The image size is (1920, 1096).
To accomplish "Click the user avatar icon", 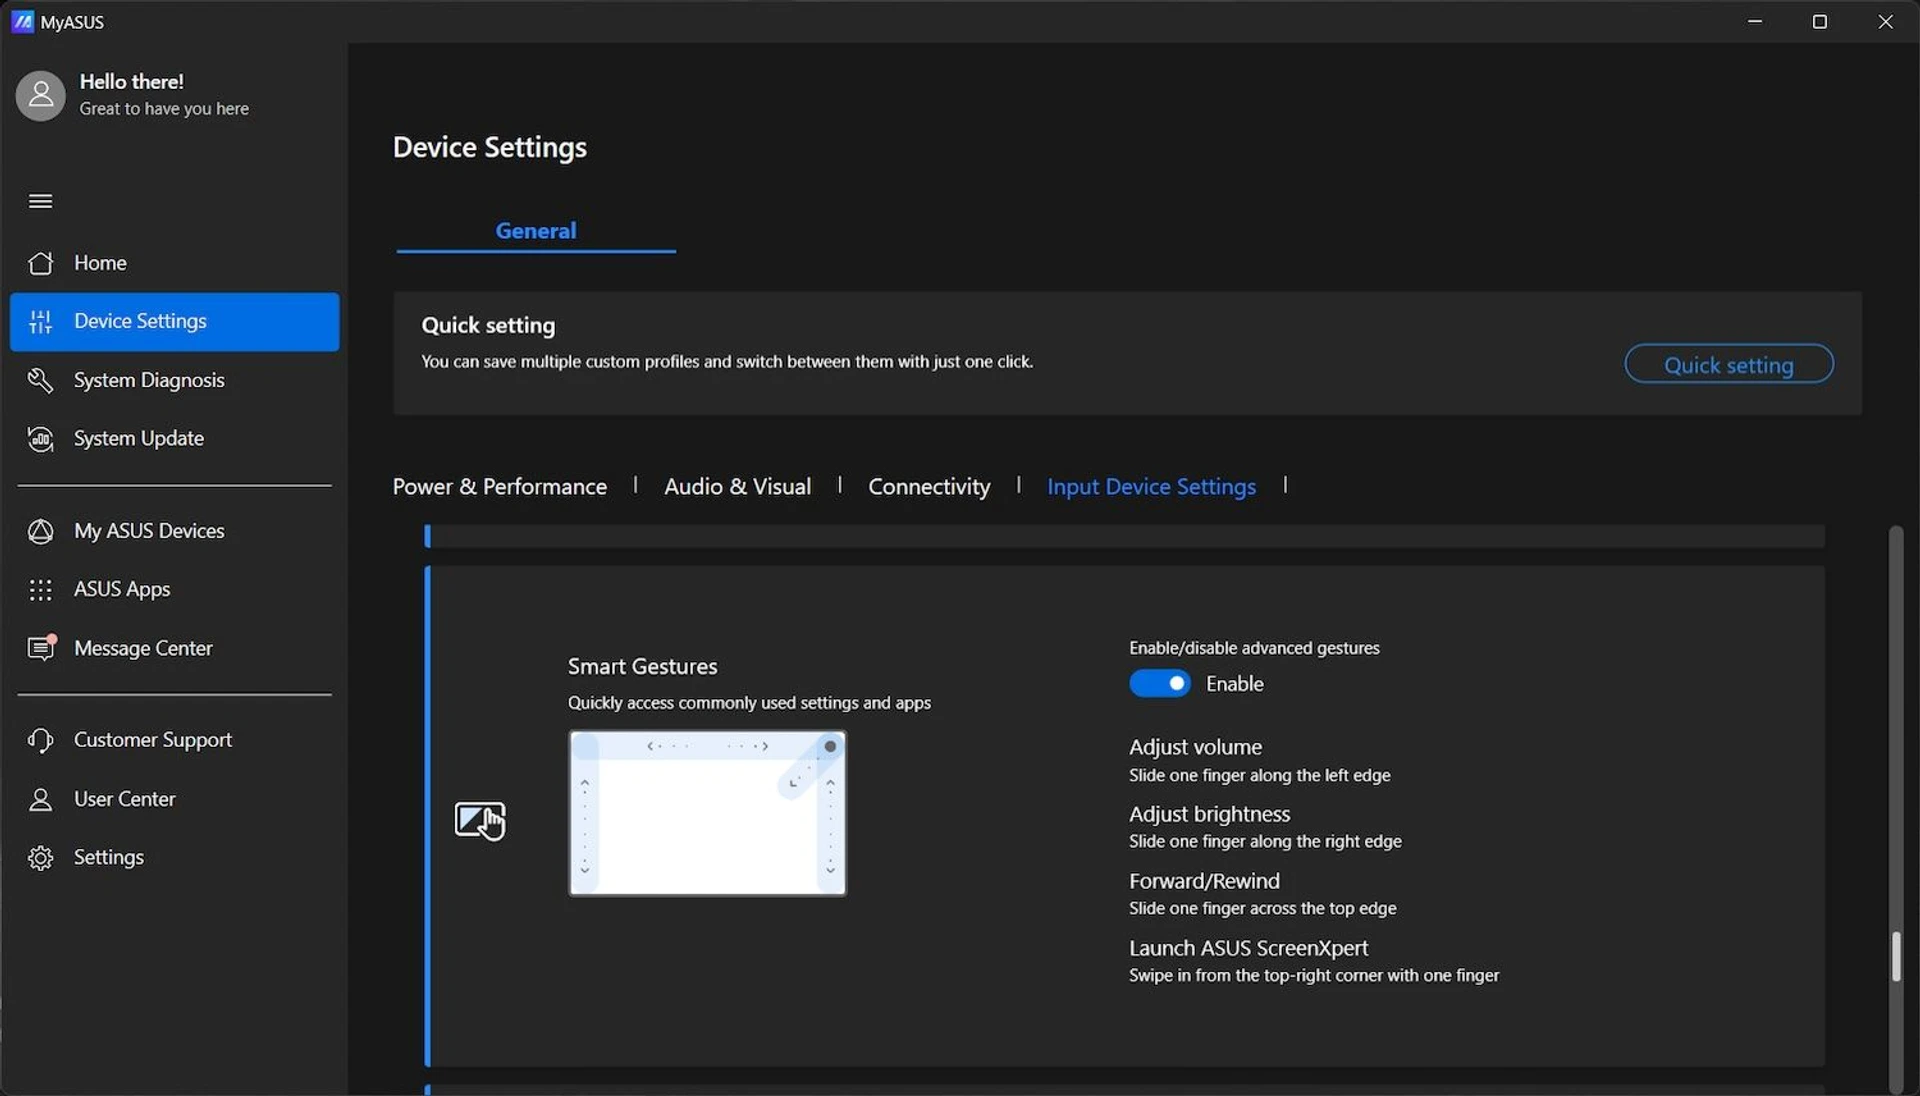I will (40, 95).
